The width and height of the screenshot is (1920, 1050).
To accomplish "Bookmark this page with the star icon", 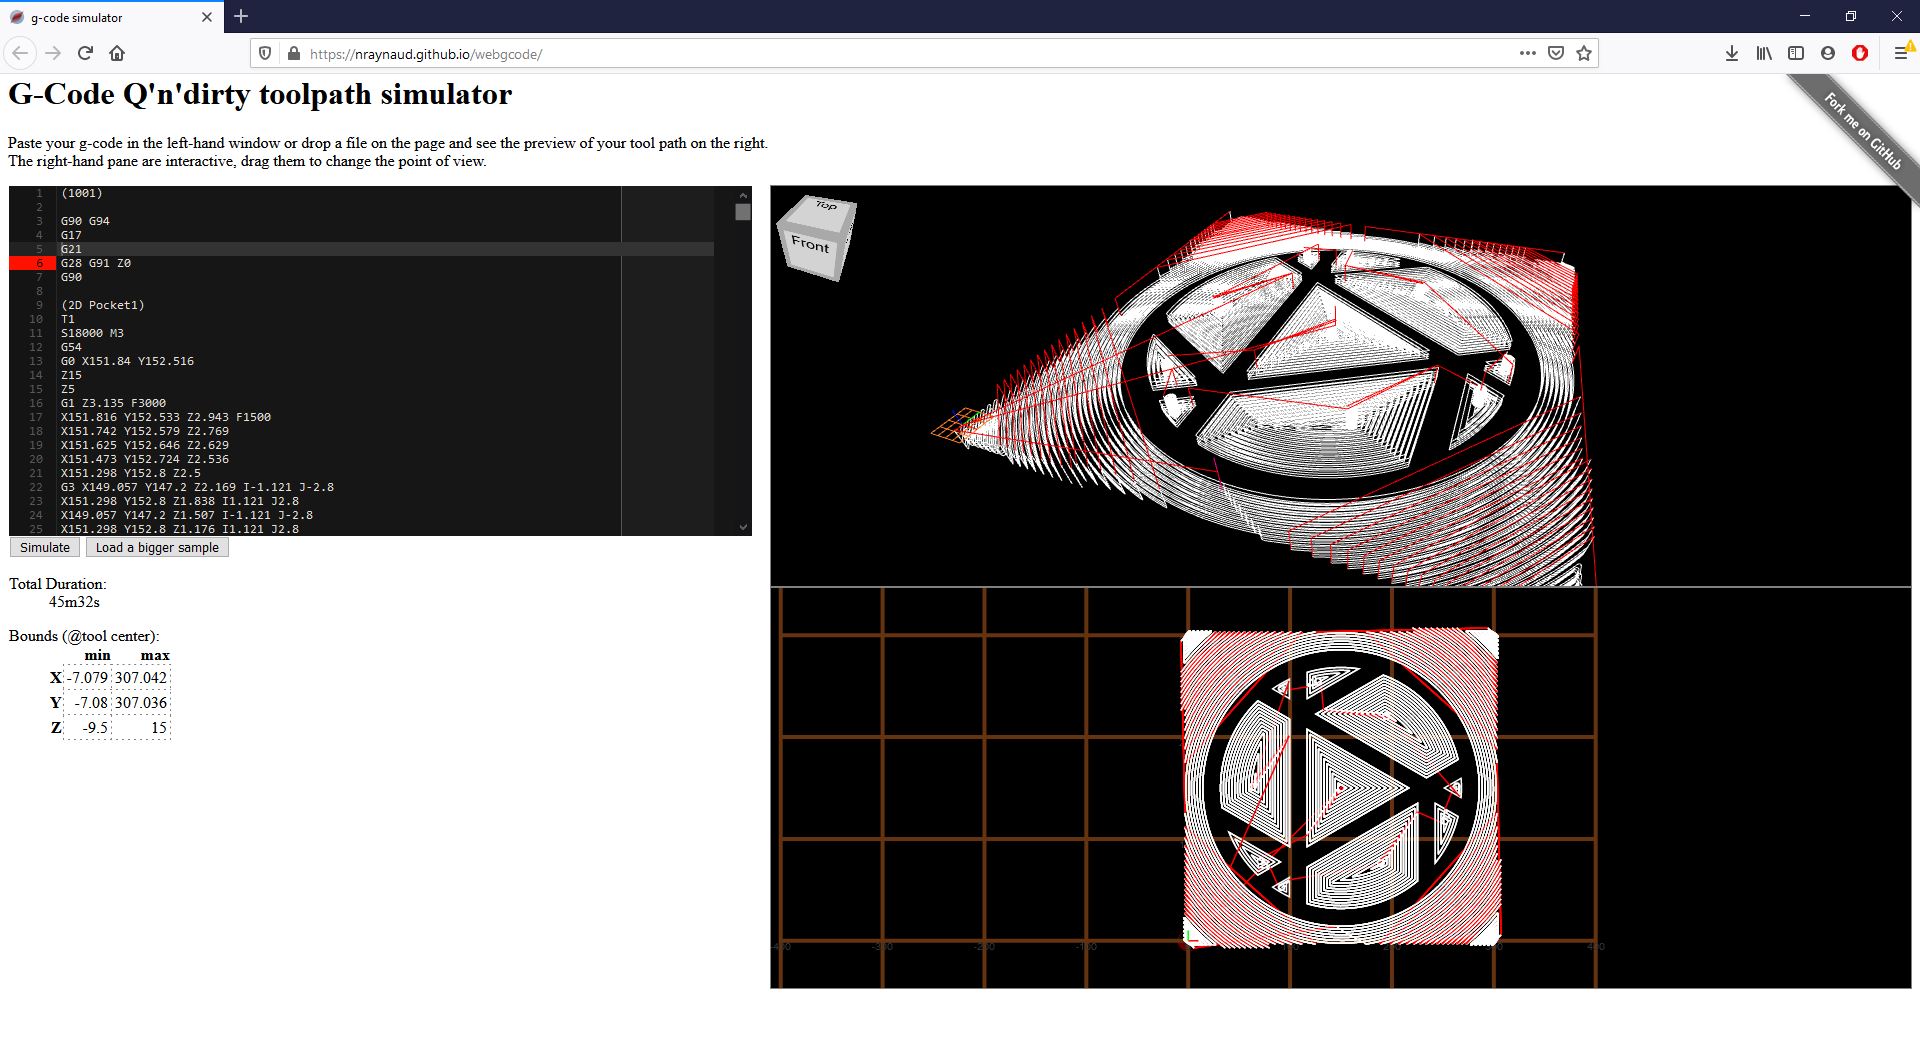I will click(x=1584, y=53).
